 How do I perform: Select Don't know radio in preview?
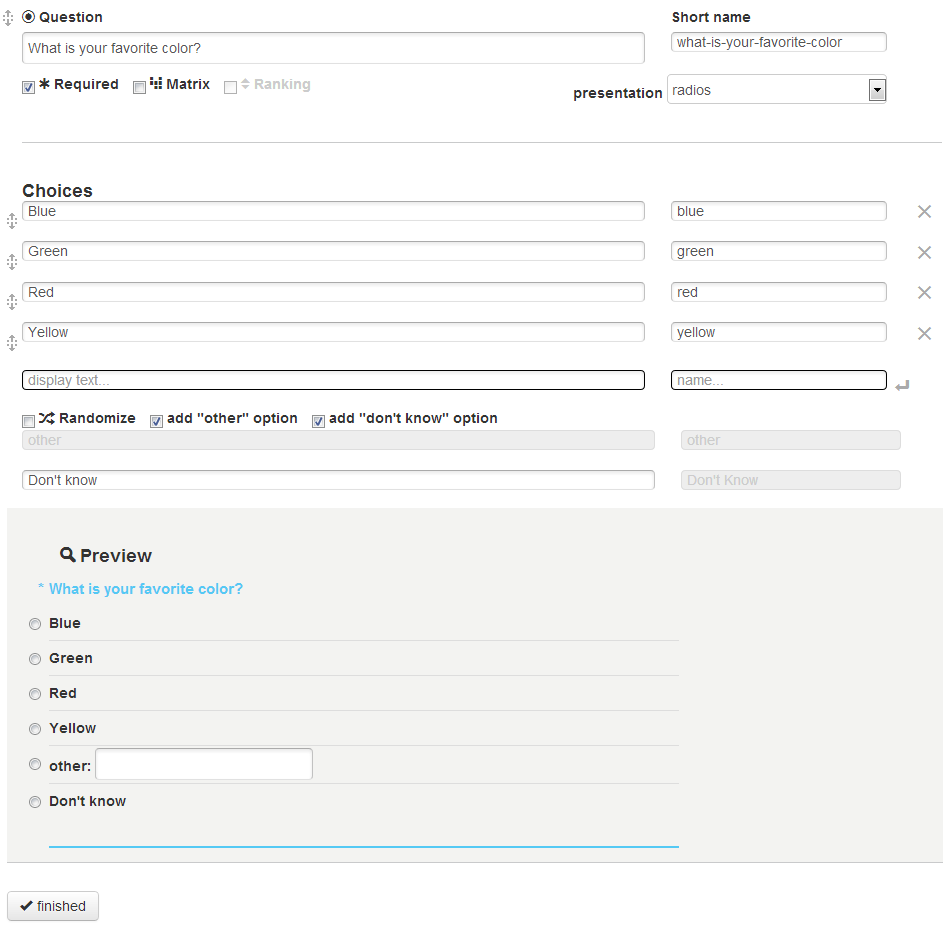35,802
